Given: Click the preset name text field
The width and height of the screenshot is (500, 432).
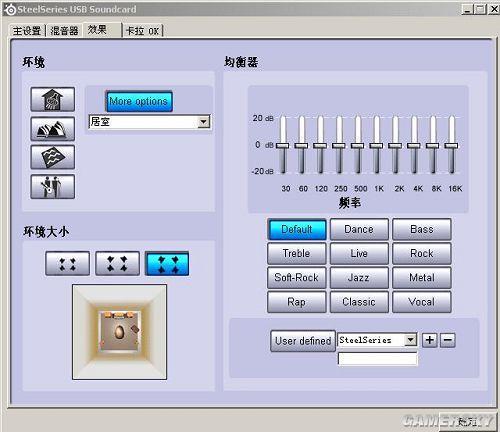Looking at the screenshot, I should pyautogui.click(x=377, y=359).
